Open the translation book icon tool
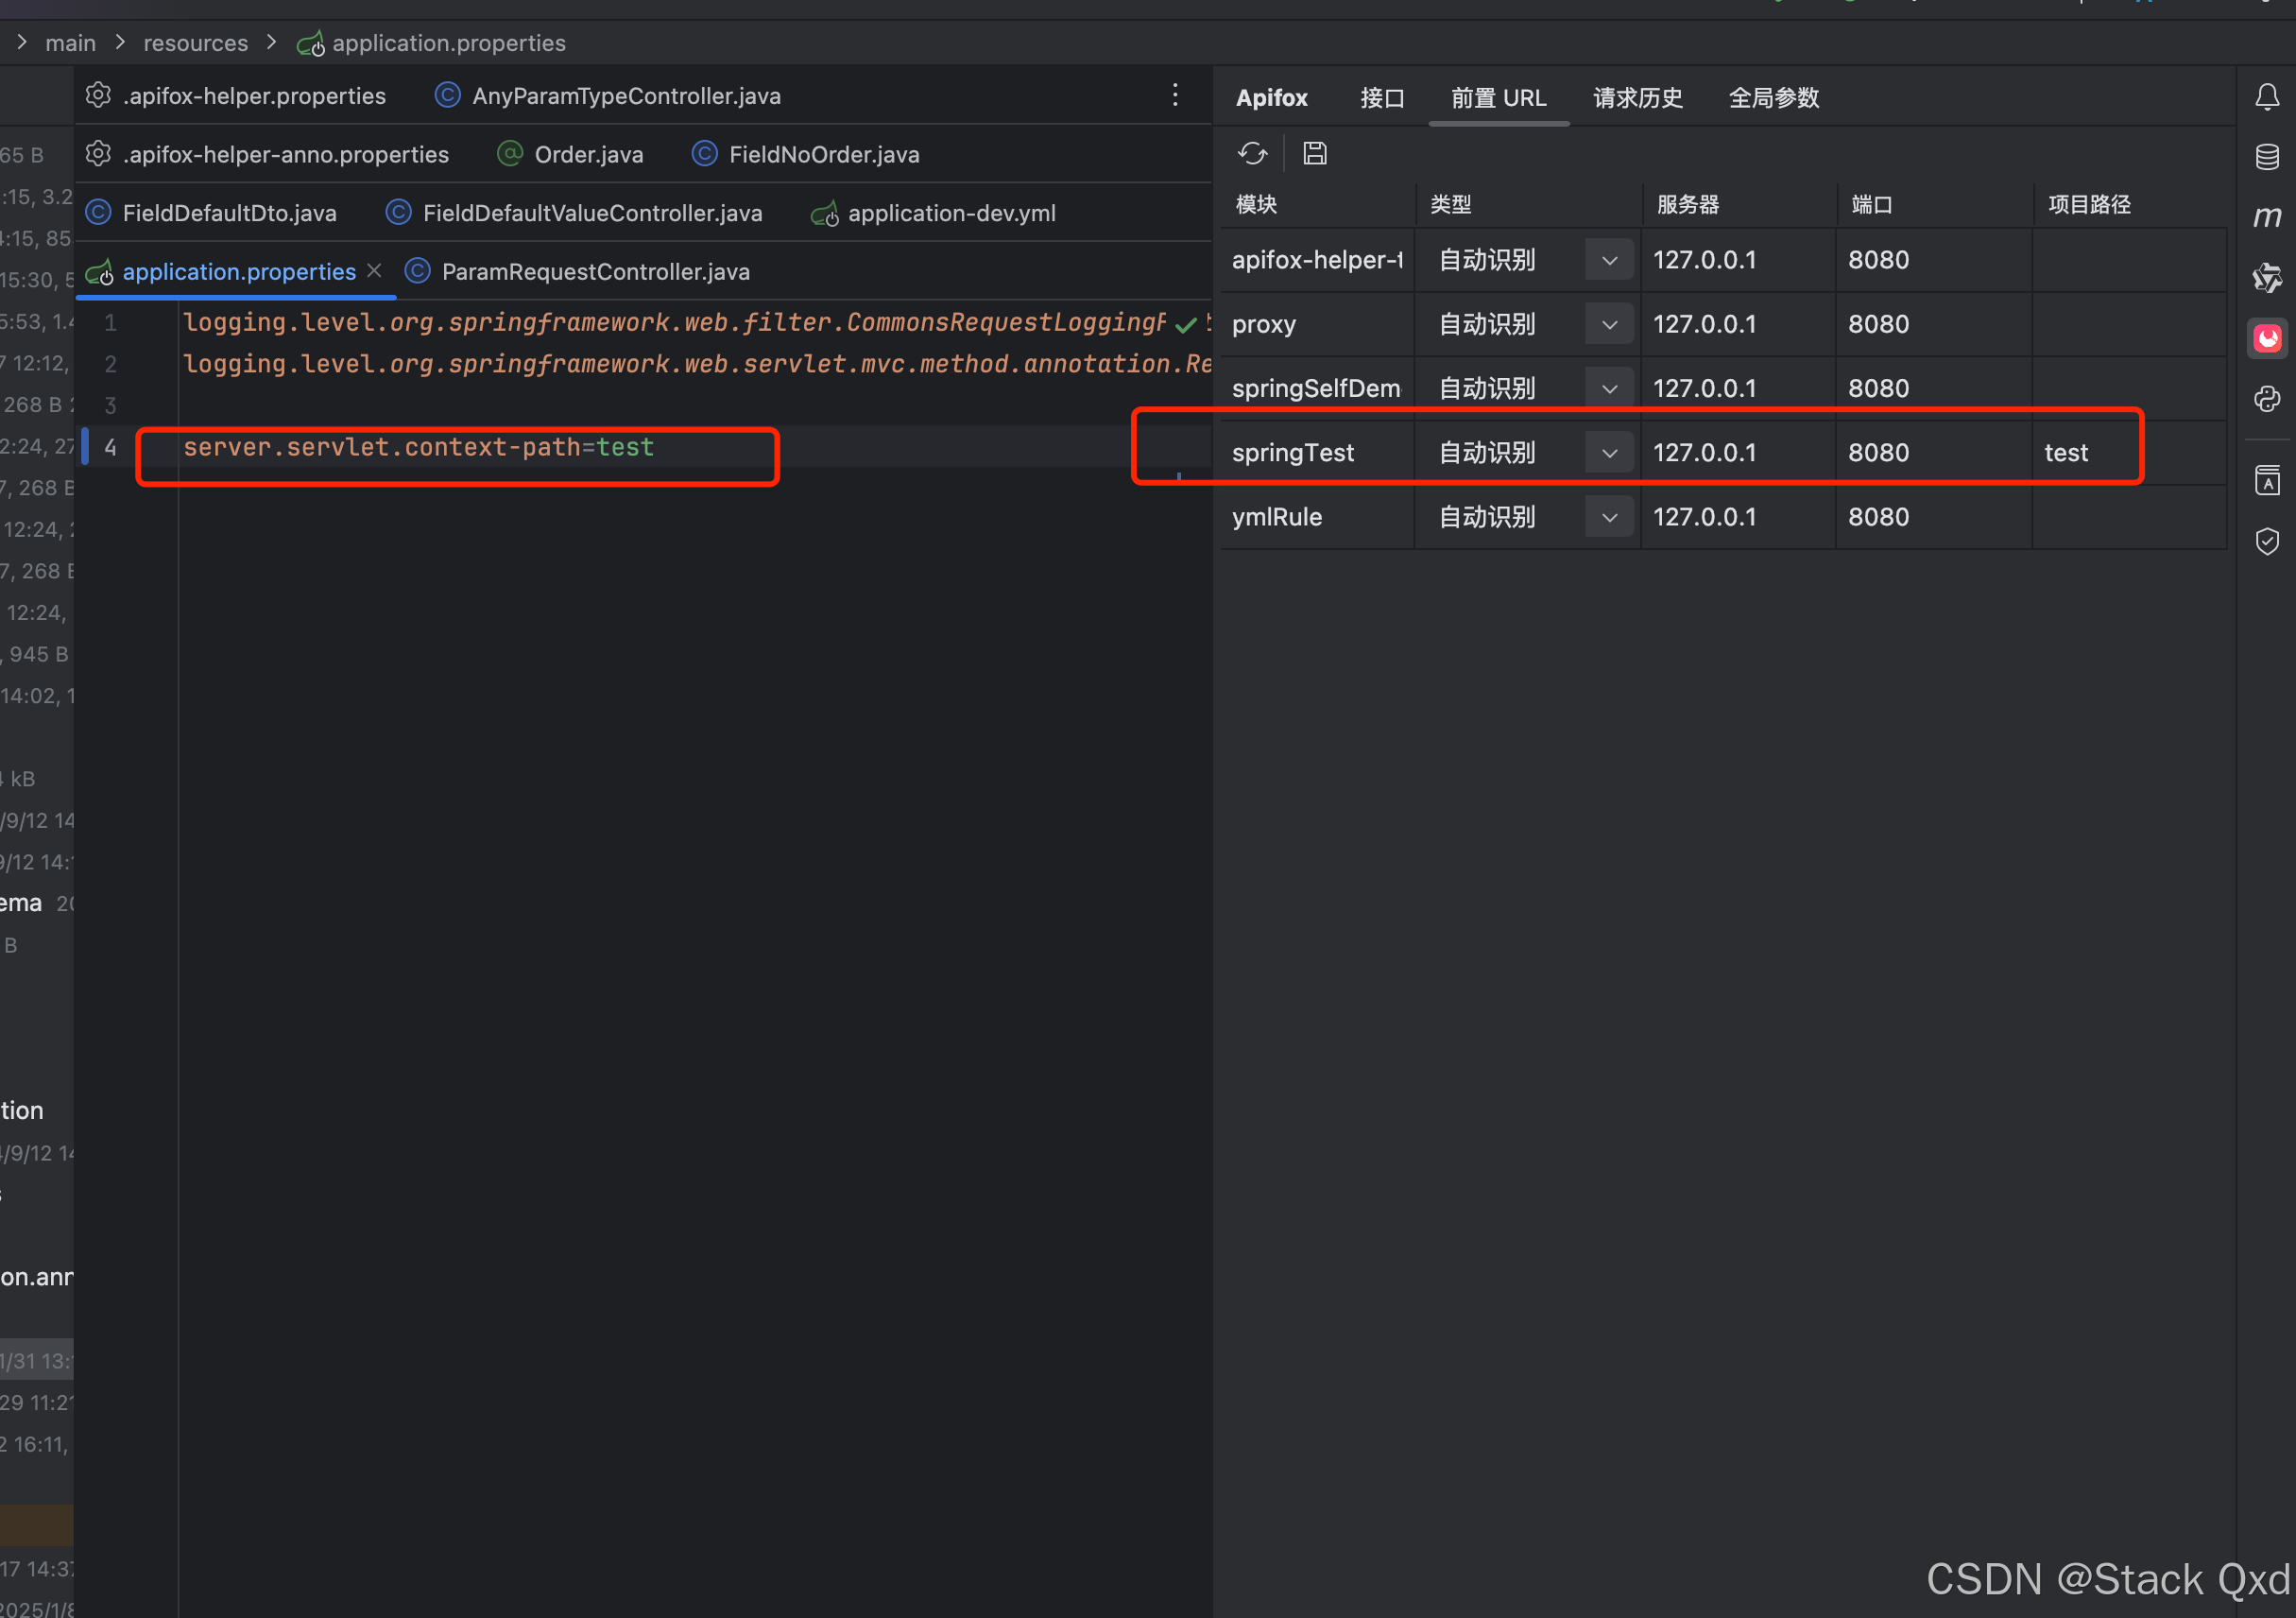Viewport: 2296px width, 1618px height. (2266, 481)
